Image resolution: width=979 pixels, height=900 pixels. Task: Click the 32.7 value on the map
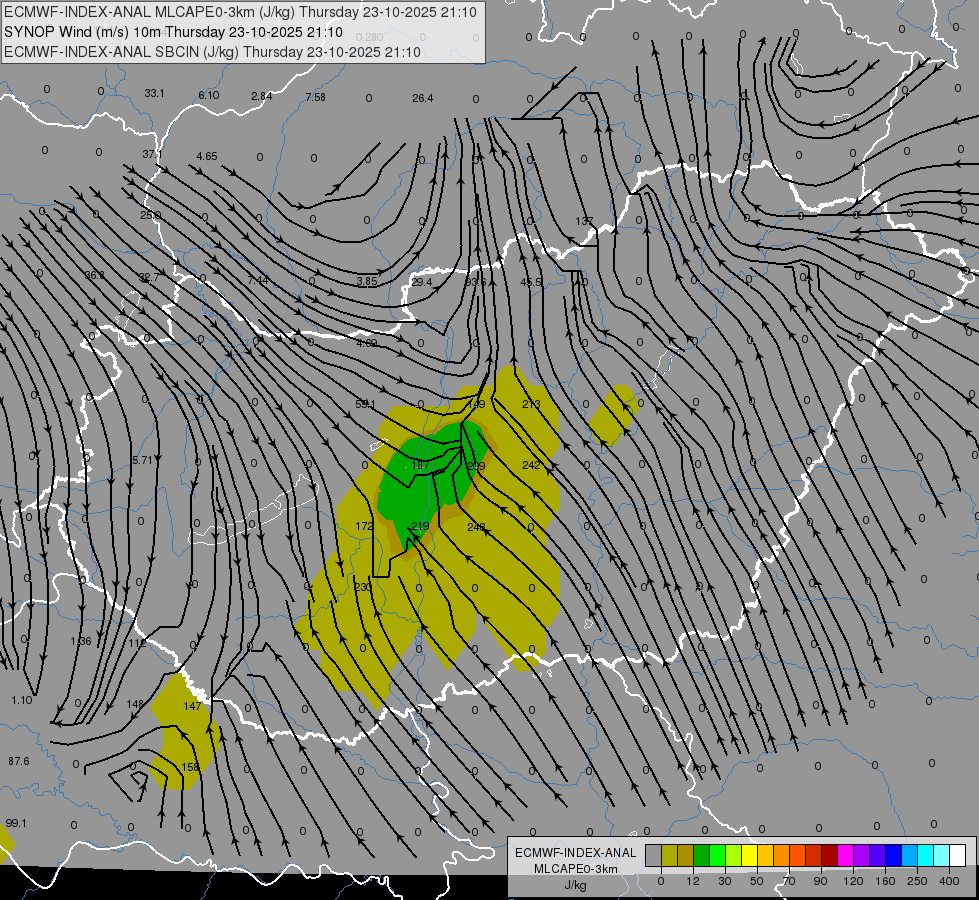[149, 277]
